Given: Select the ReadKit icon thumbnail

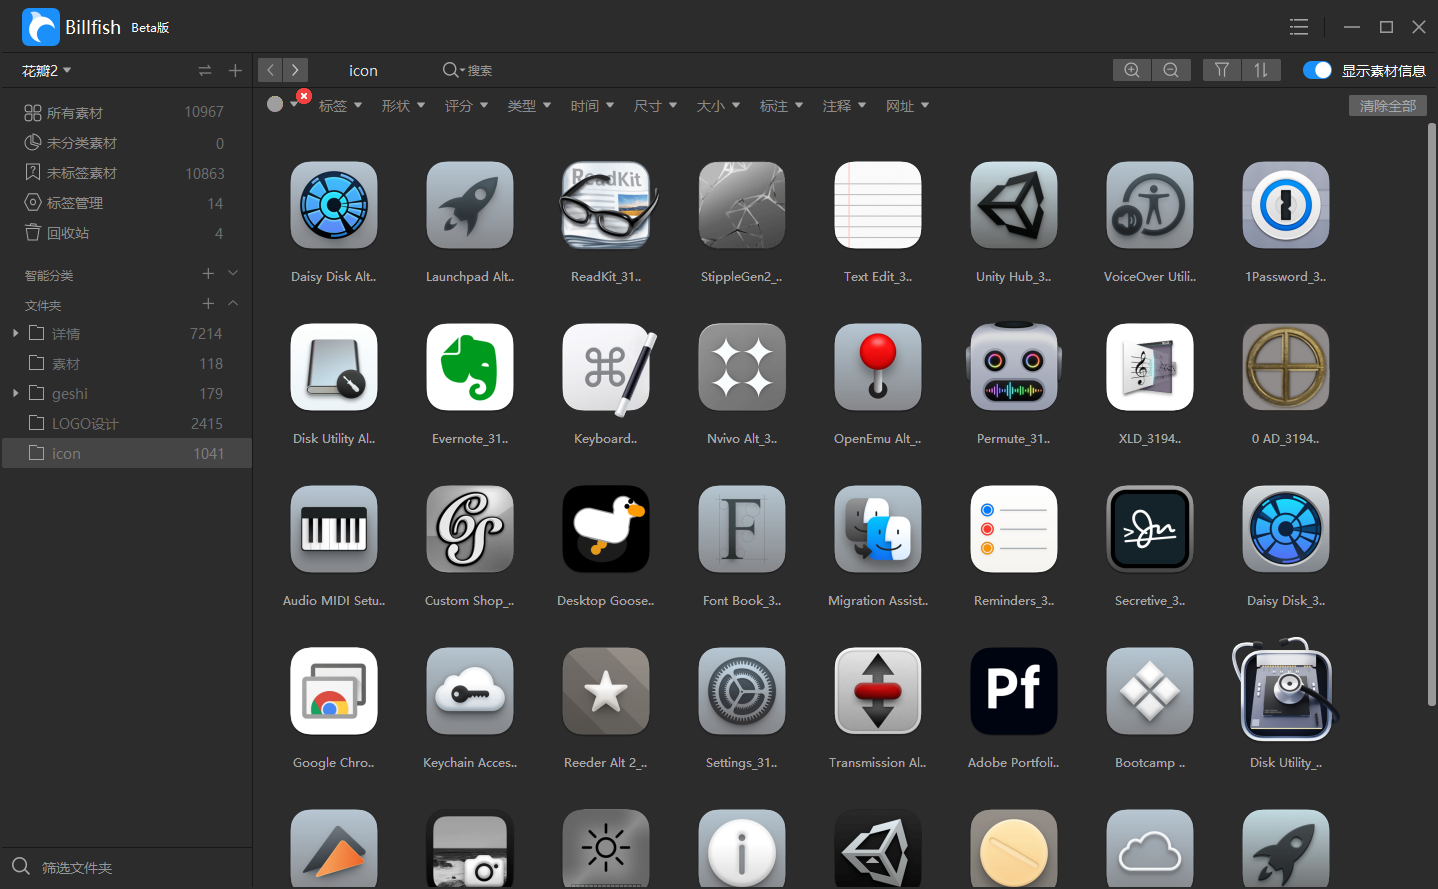Looking at the screenshot, I should coord(608,205).
